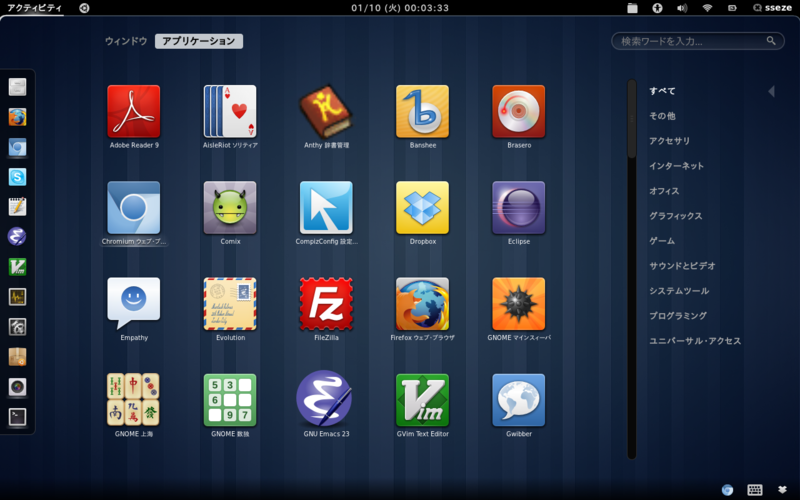The width and height of the screenshot is (800, 500).
Task: Click the spinner icon beside アクティビティ
Action: 84,8
